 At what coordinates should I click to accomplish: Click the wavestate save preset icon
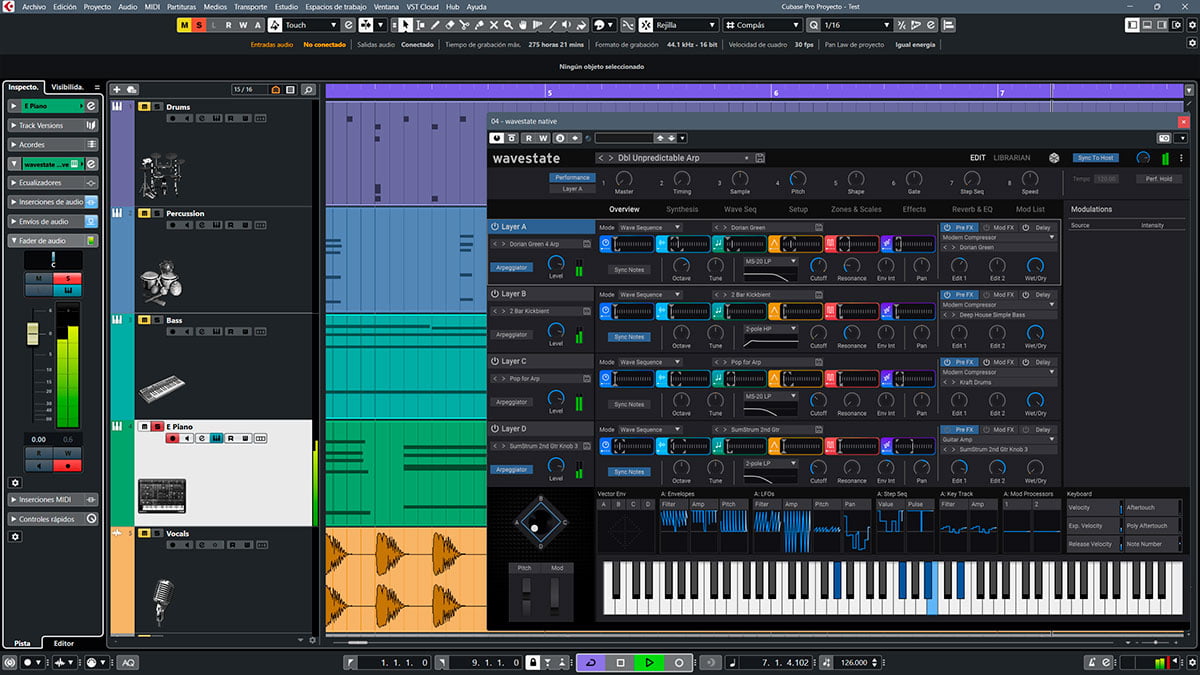coord(761,158)
